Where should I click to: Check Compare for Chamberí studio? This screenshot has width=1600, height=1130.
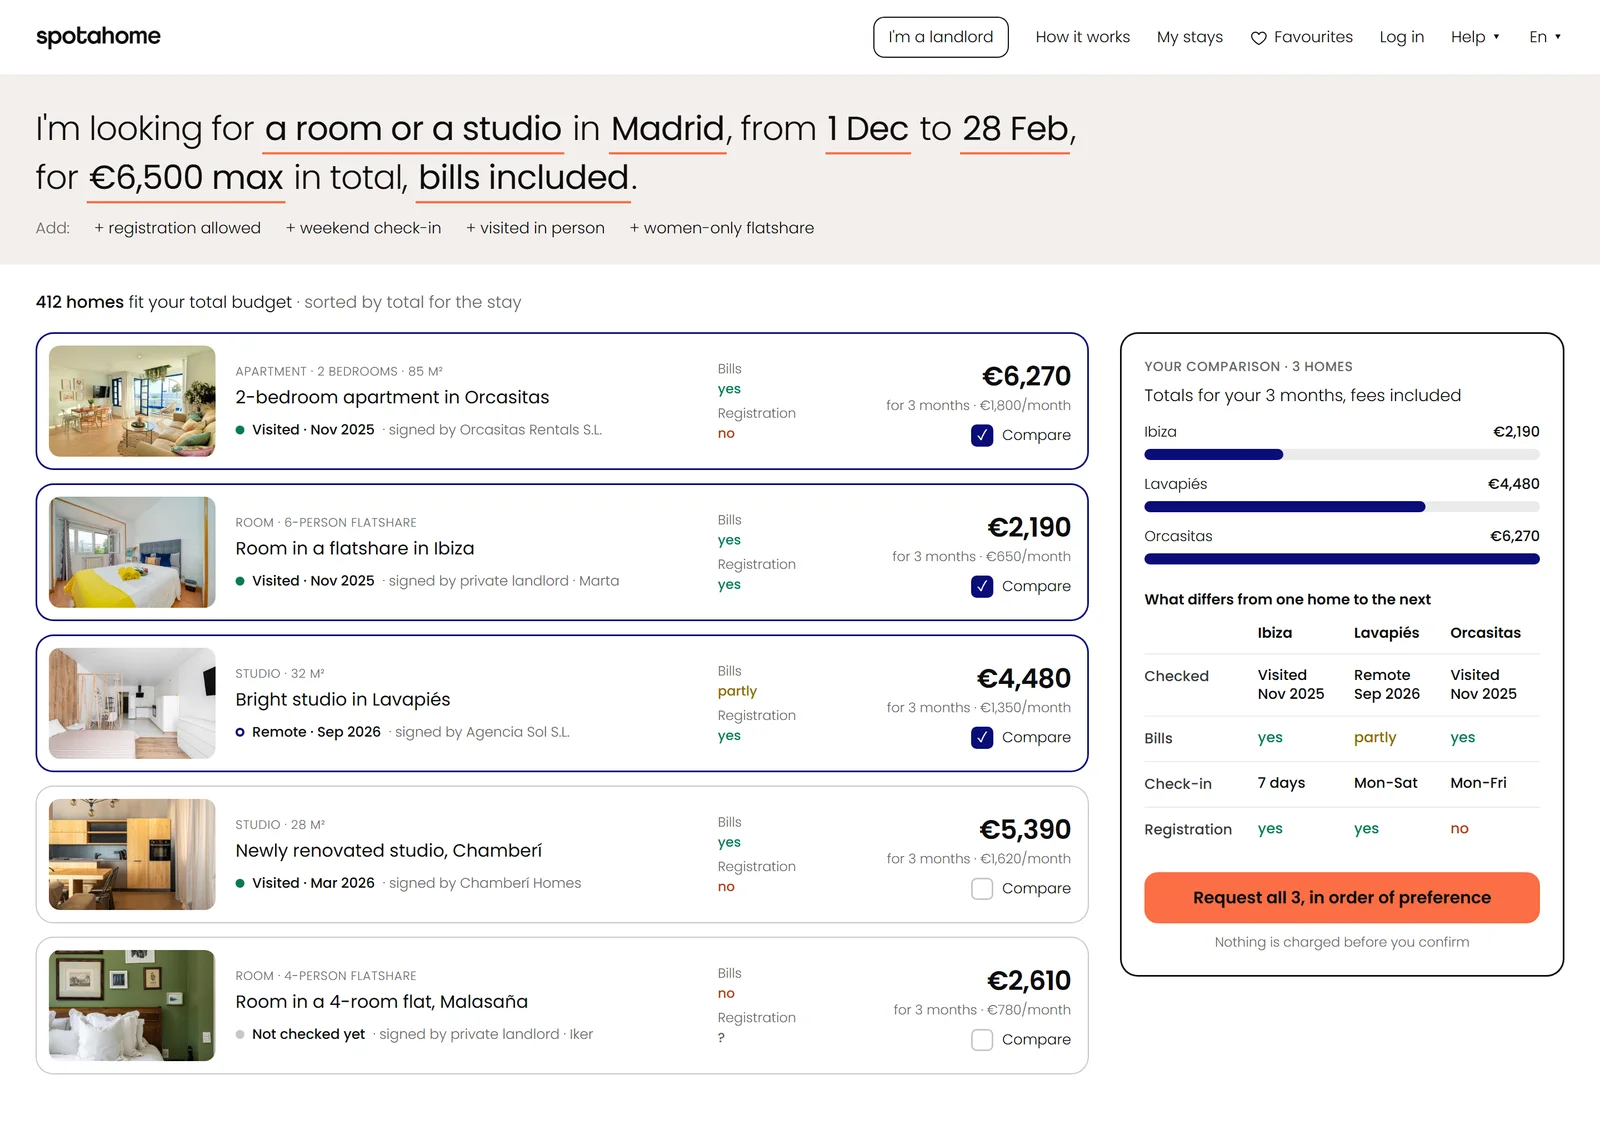pos(982,888)
